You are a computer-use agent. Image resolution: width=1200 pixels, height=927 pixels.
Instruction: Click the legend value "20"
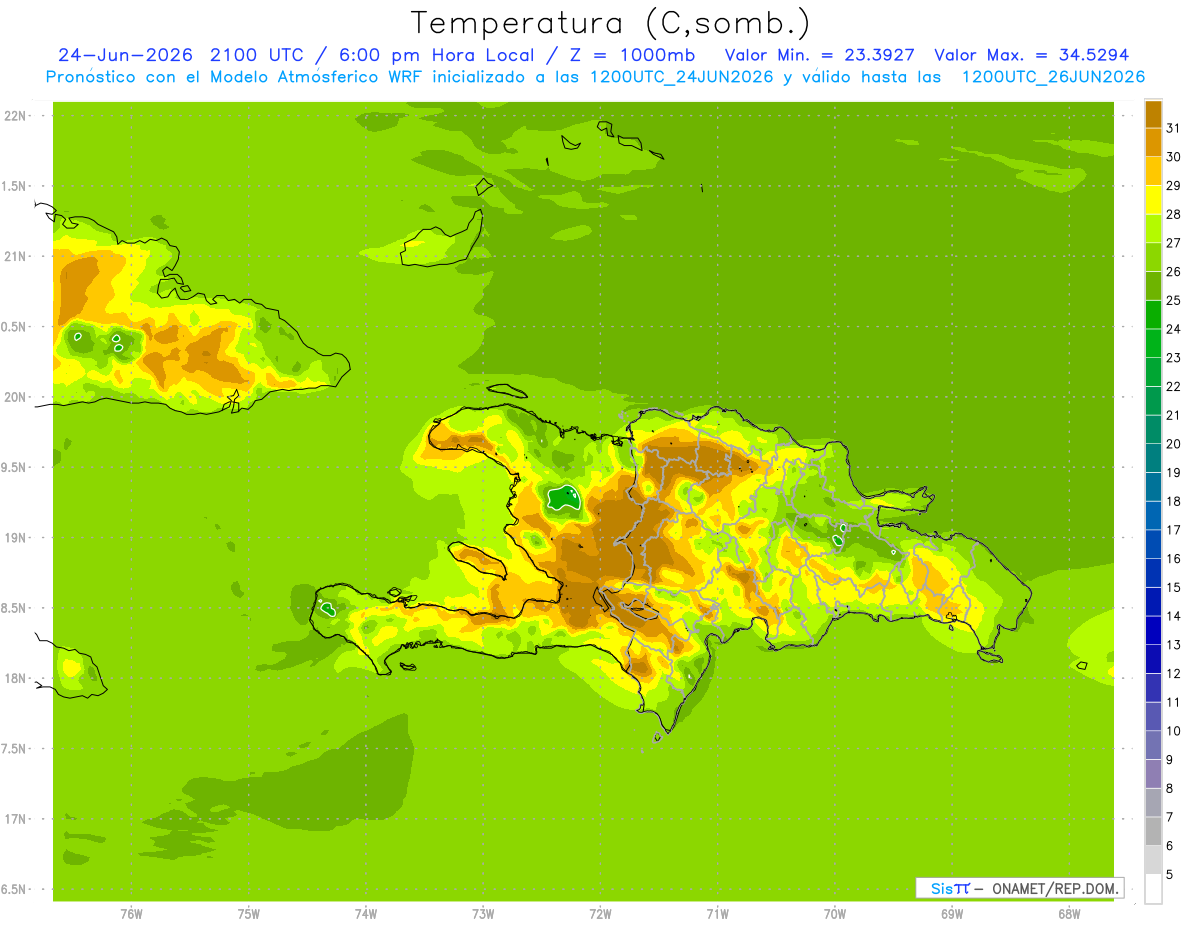click(1174, 444)
